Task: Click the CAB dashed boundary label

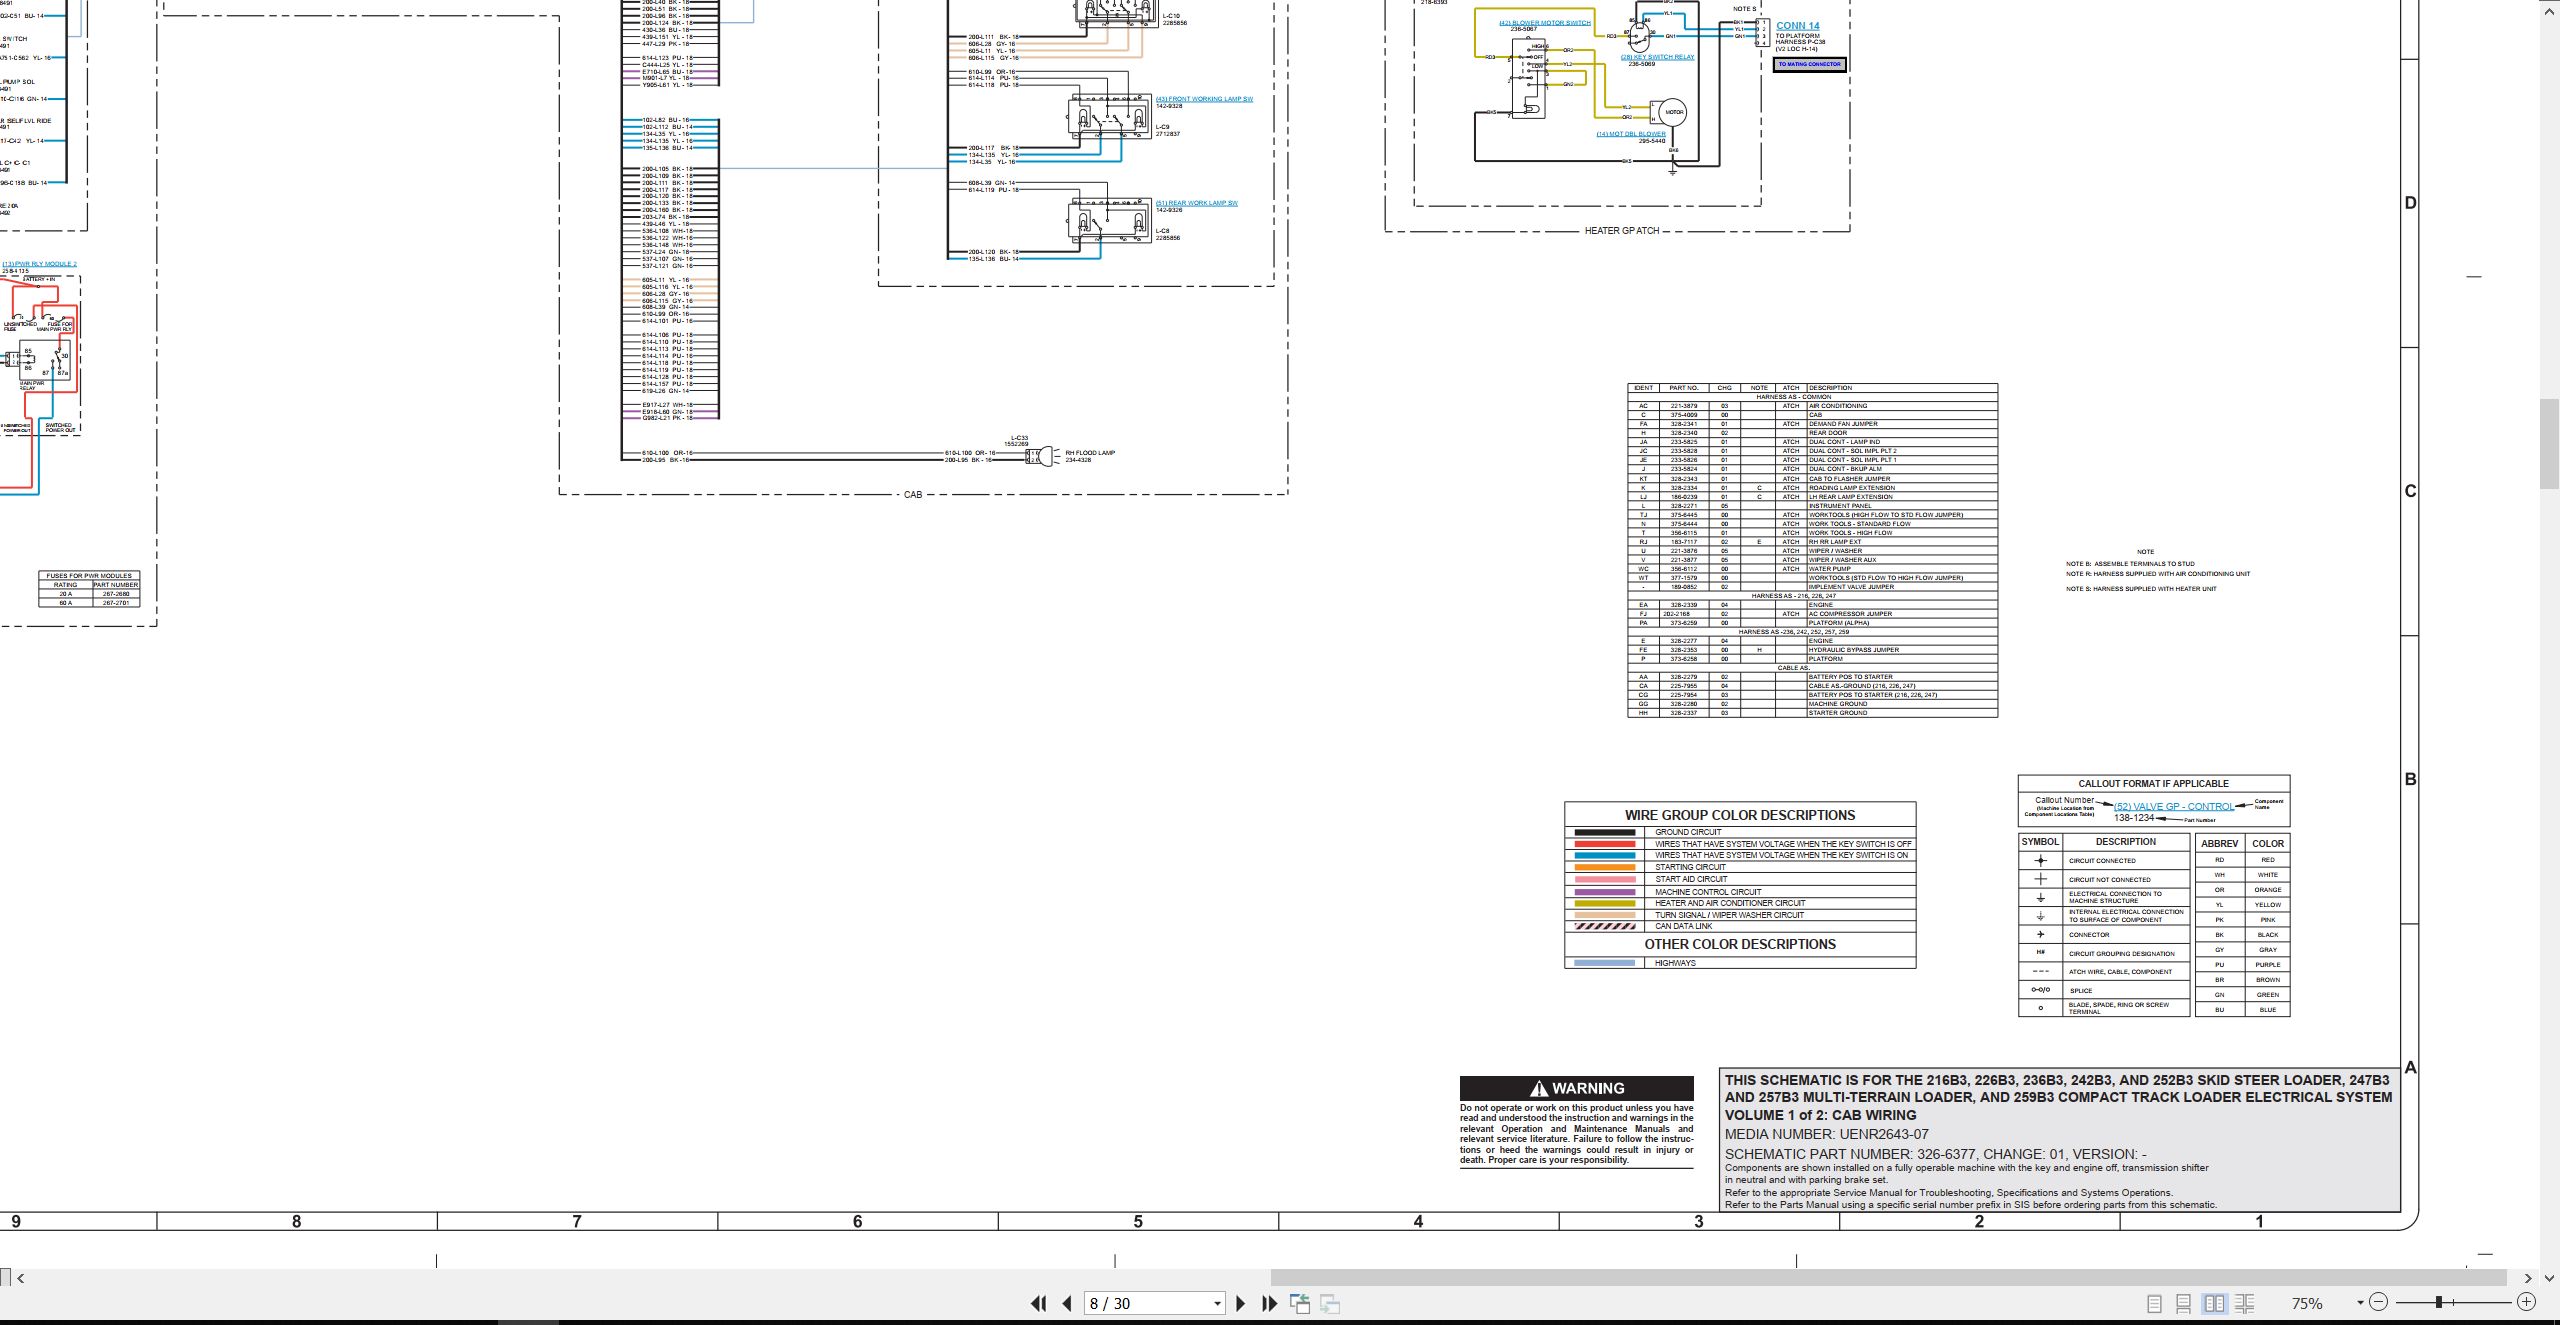Action: pos(913,495)
